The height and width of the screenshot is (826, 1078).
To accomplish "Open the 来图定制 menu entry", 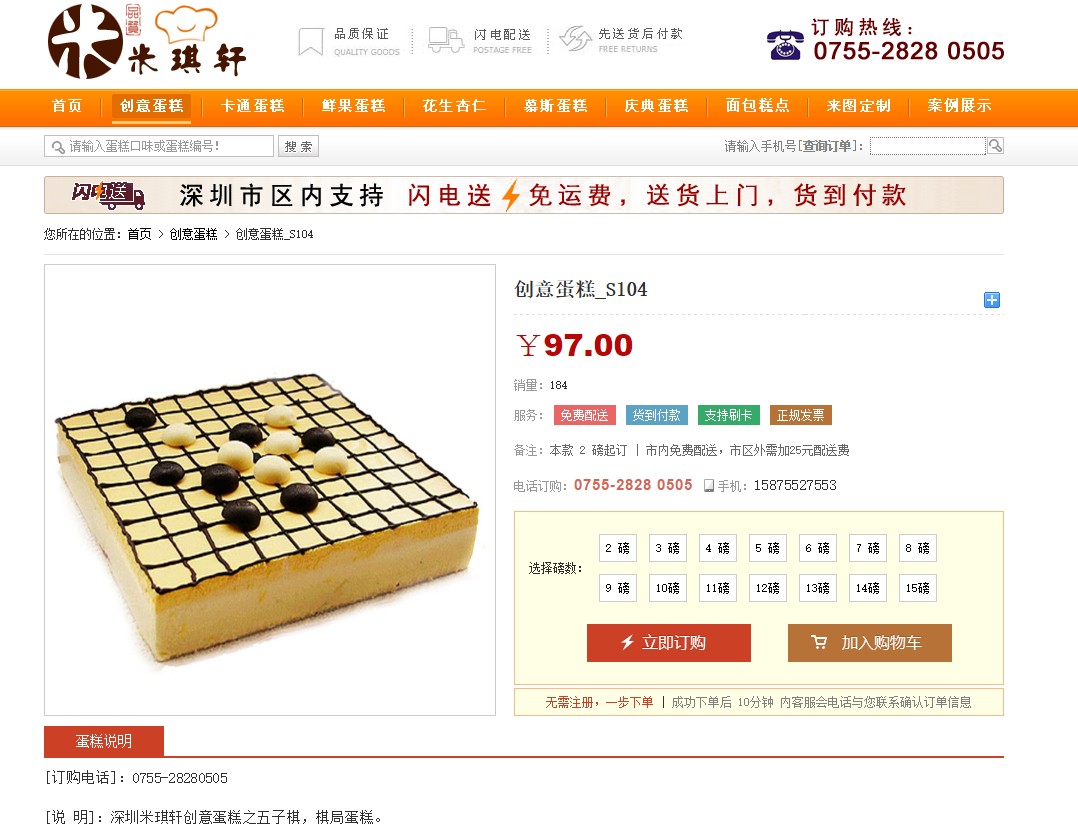I will coord(858,106).
